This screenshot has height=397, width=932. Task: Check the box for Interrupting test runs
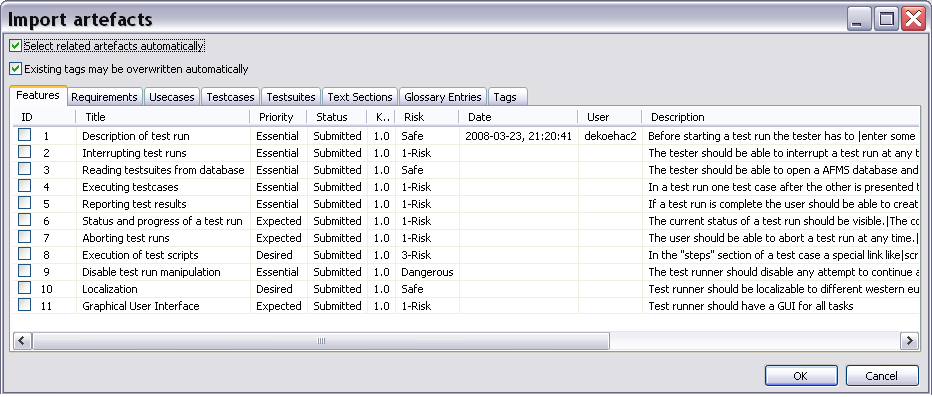[24, 153]
